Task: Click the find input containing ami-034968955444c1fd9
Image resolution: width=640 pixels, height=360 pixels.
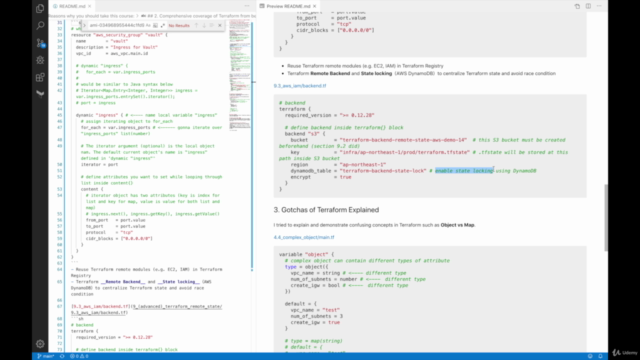Action: pyautogui.click(x=117, y=25)
